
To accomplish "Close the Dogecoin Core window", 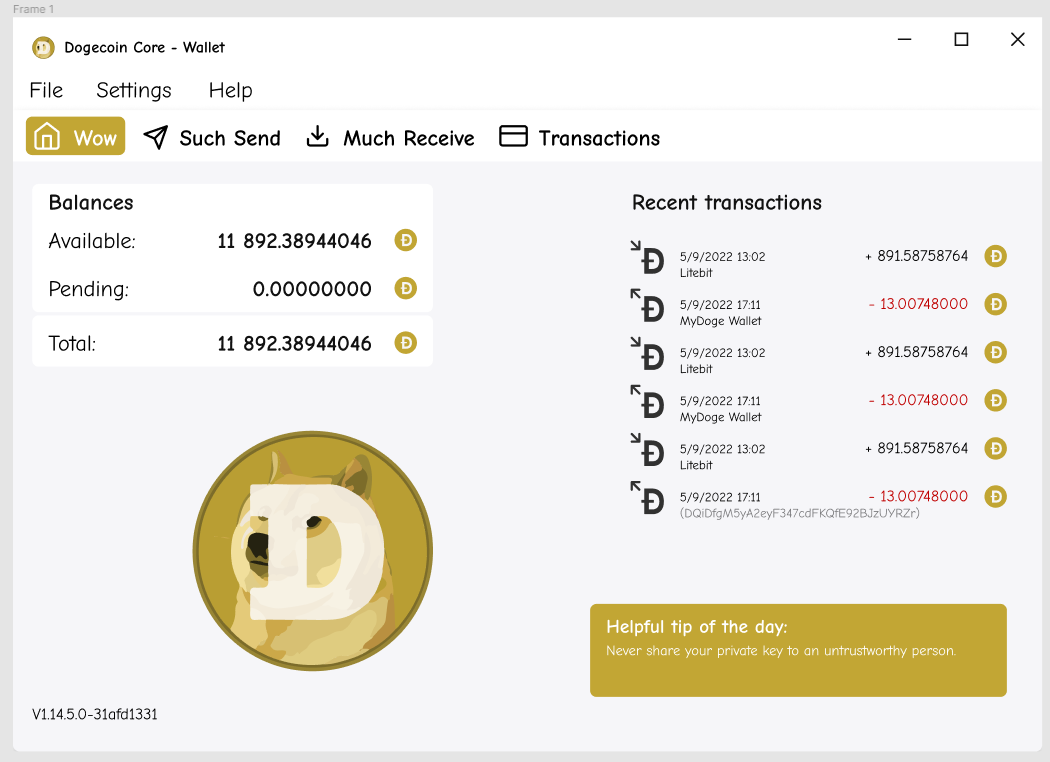I will click(1017, 40).
